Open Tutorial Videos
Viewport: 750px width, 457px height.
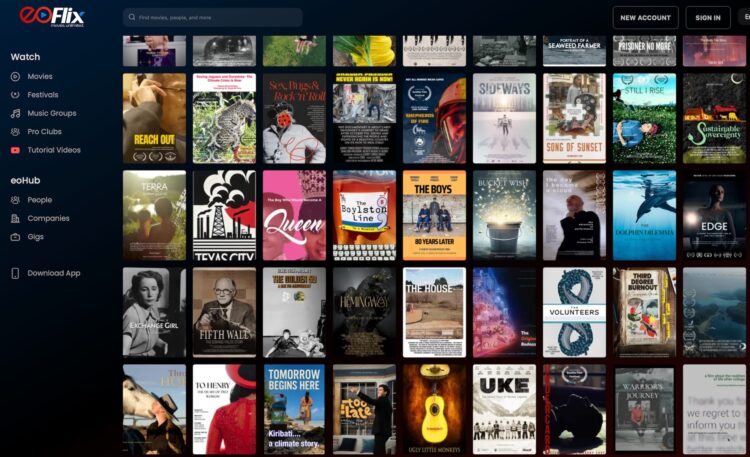click(54, 150)
